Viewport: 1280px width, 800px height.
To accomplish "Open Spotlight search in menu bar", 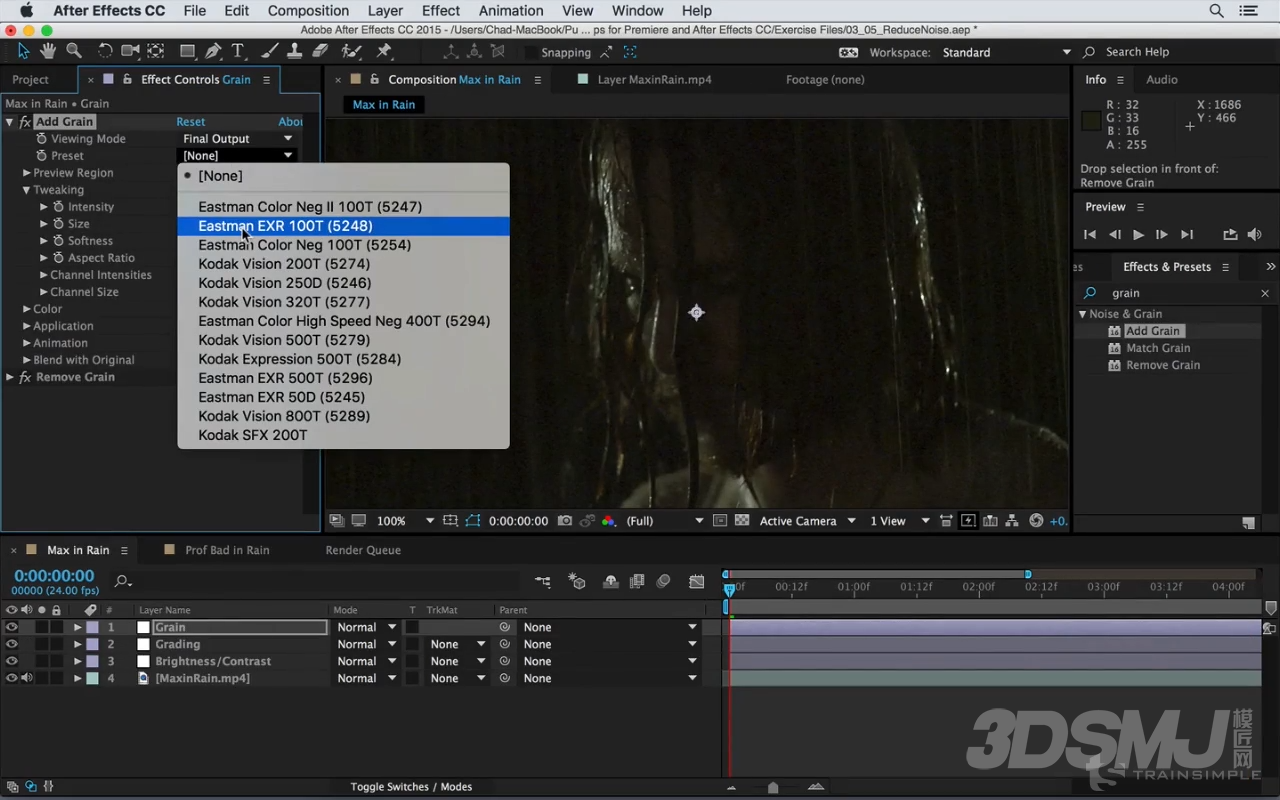I will click(1217, 11).
